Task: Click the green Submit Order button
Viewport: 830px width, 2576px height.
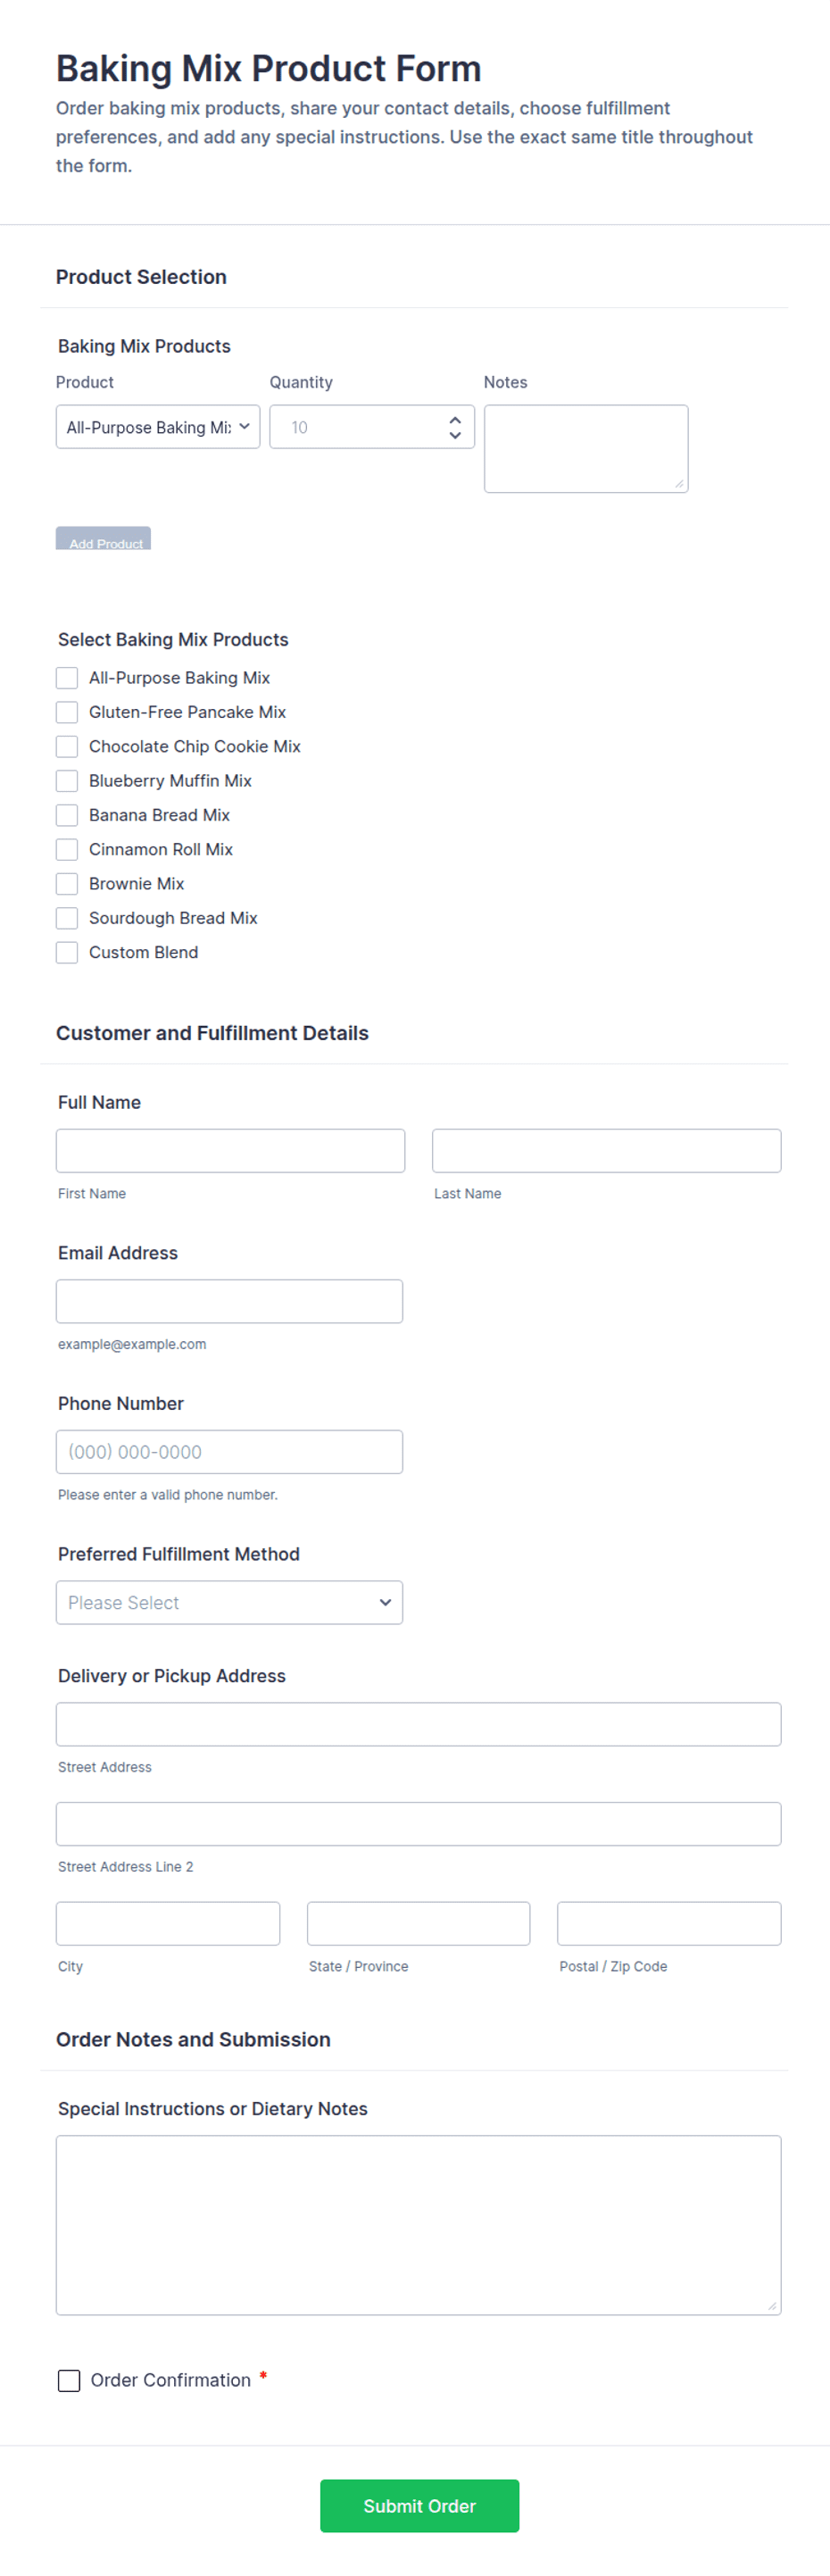Action: pos(419,2506)
